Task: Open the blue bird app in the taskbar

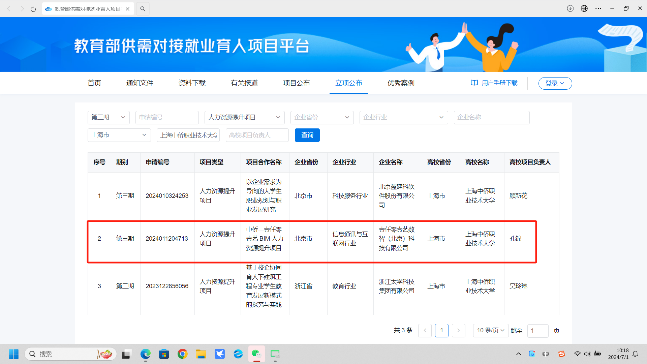Action: (x=220, y=354)
